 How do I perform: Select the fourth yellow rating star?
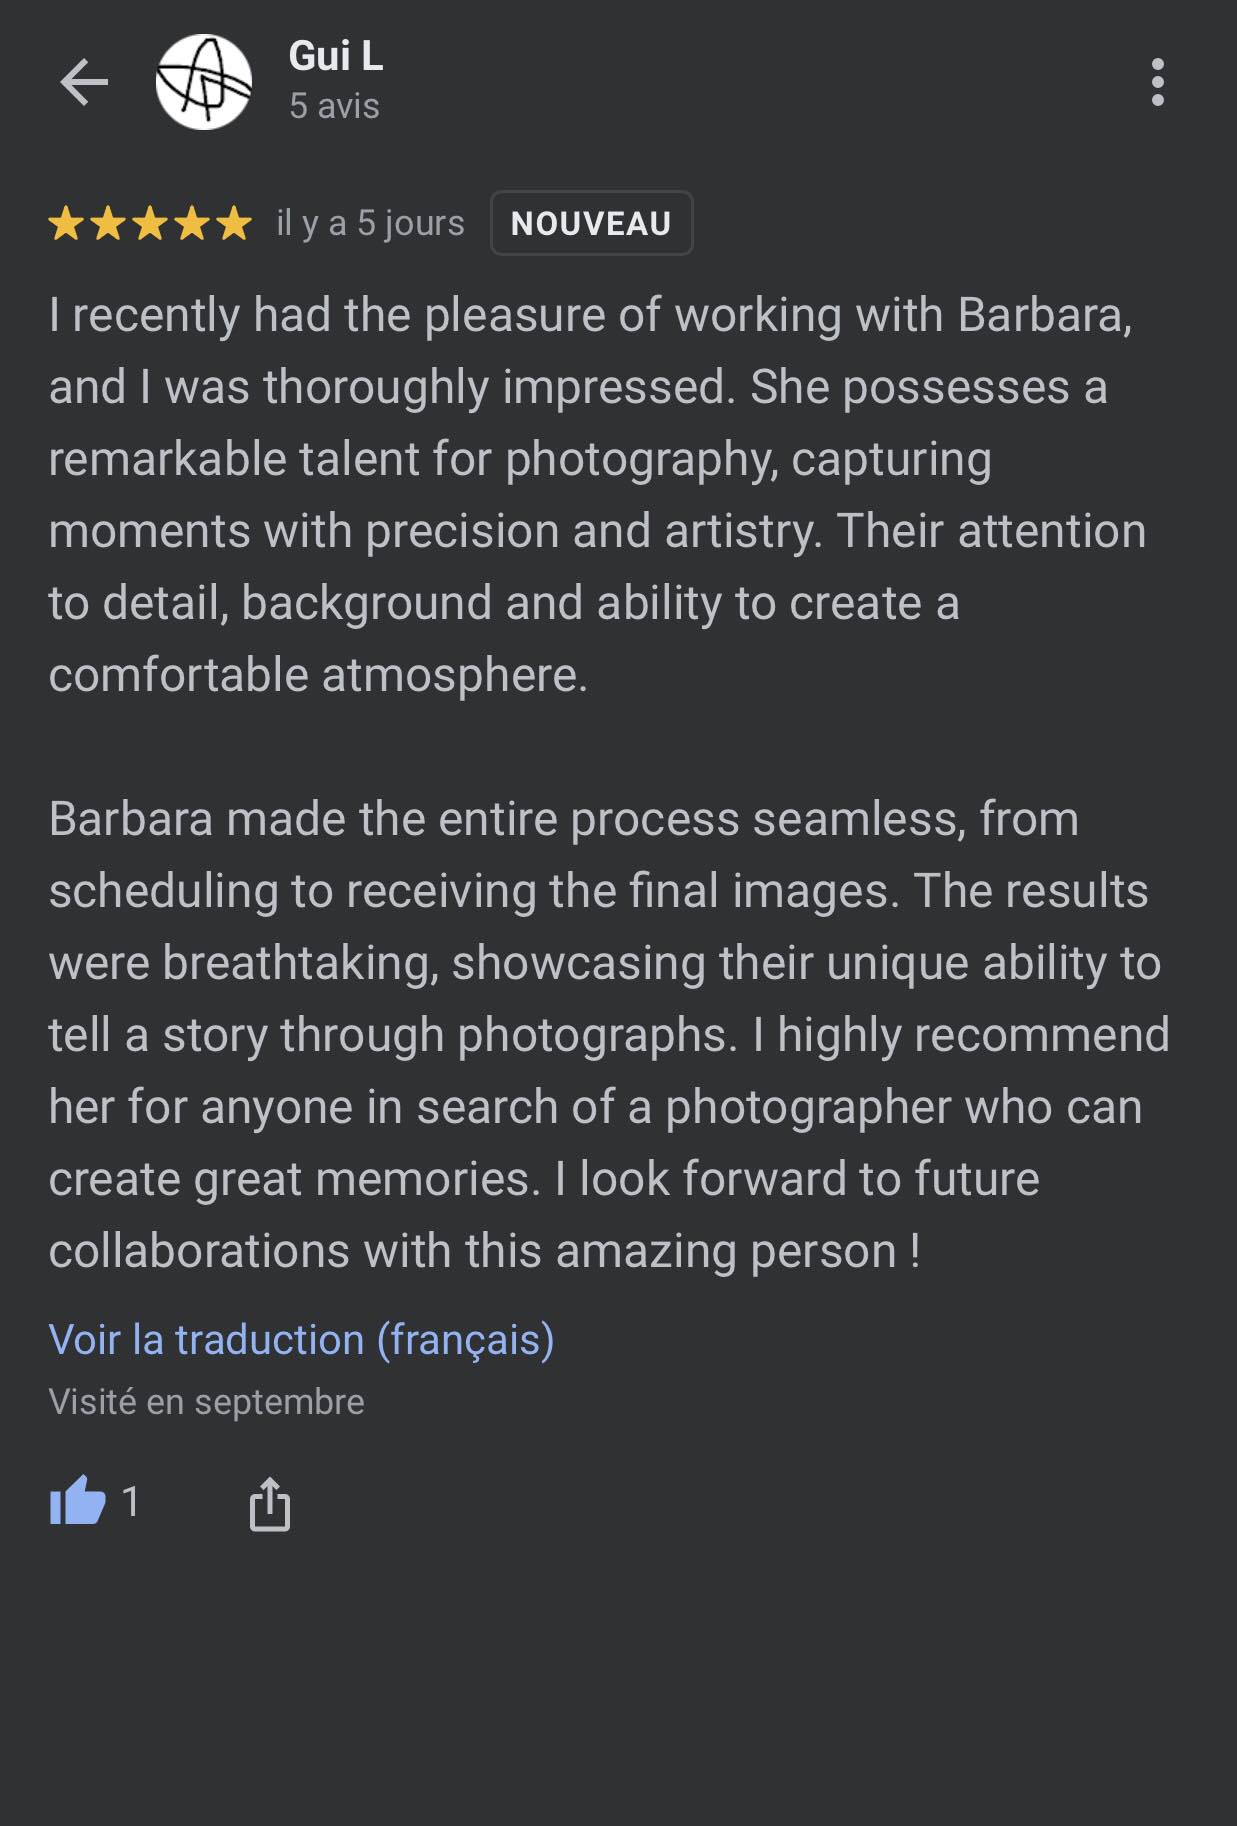point(192,223)
